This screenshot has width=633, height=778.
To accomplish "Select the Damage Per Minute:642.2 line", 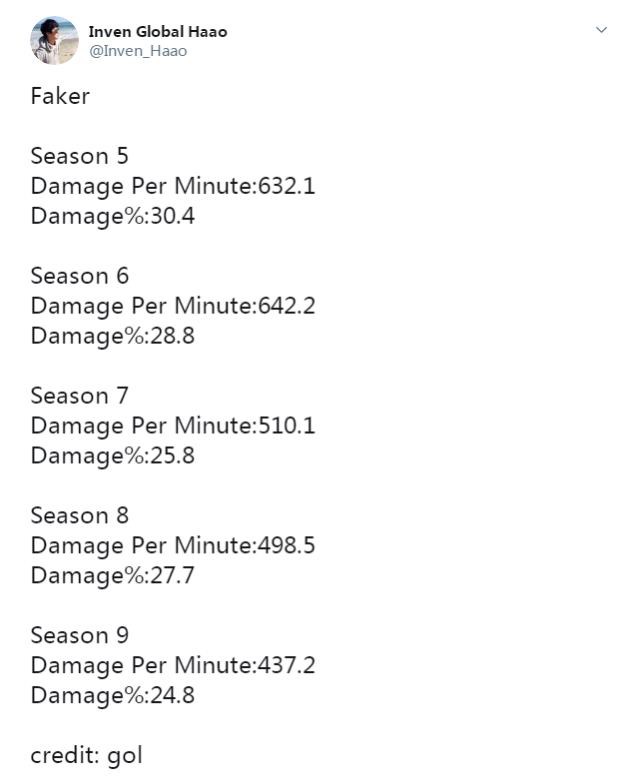I will coord(173,307).
